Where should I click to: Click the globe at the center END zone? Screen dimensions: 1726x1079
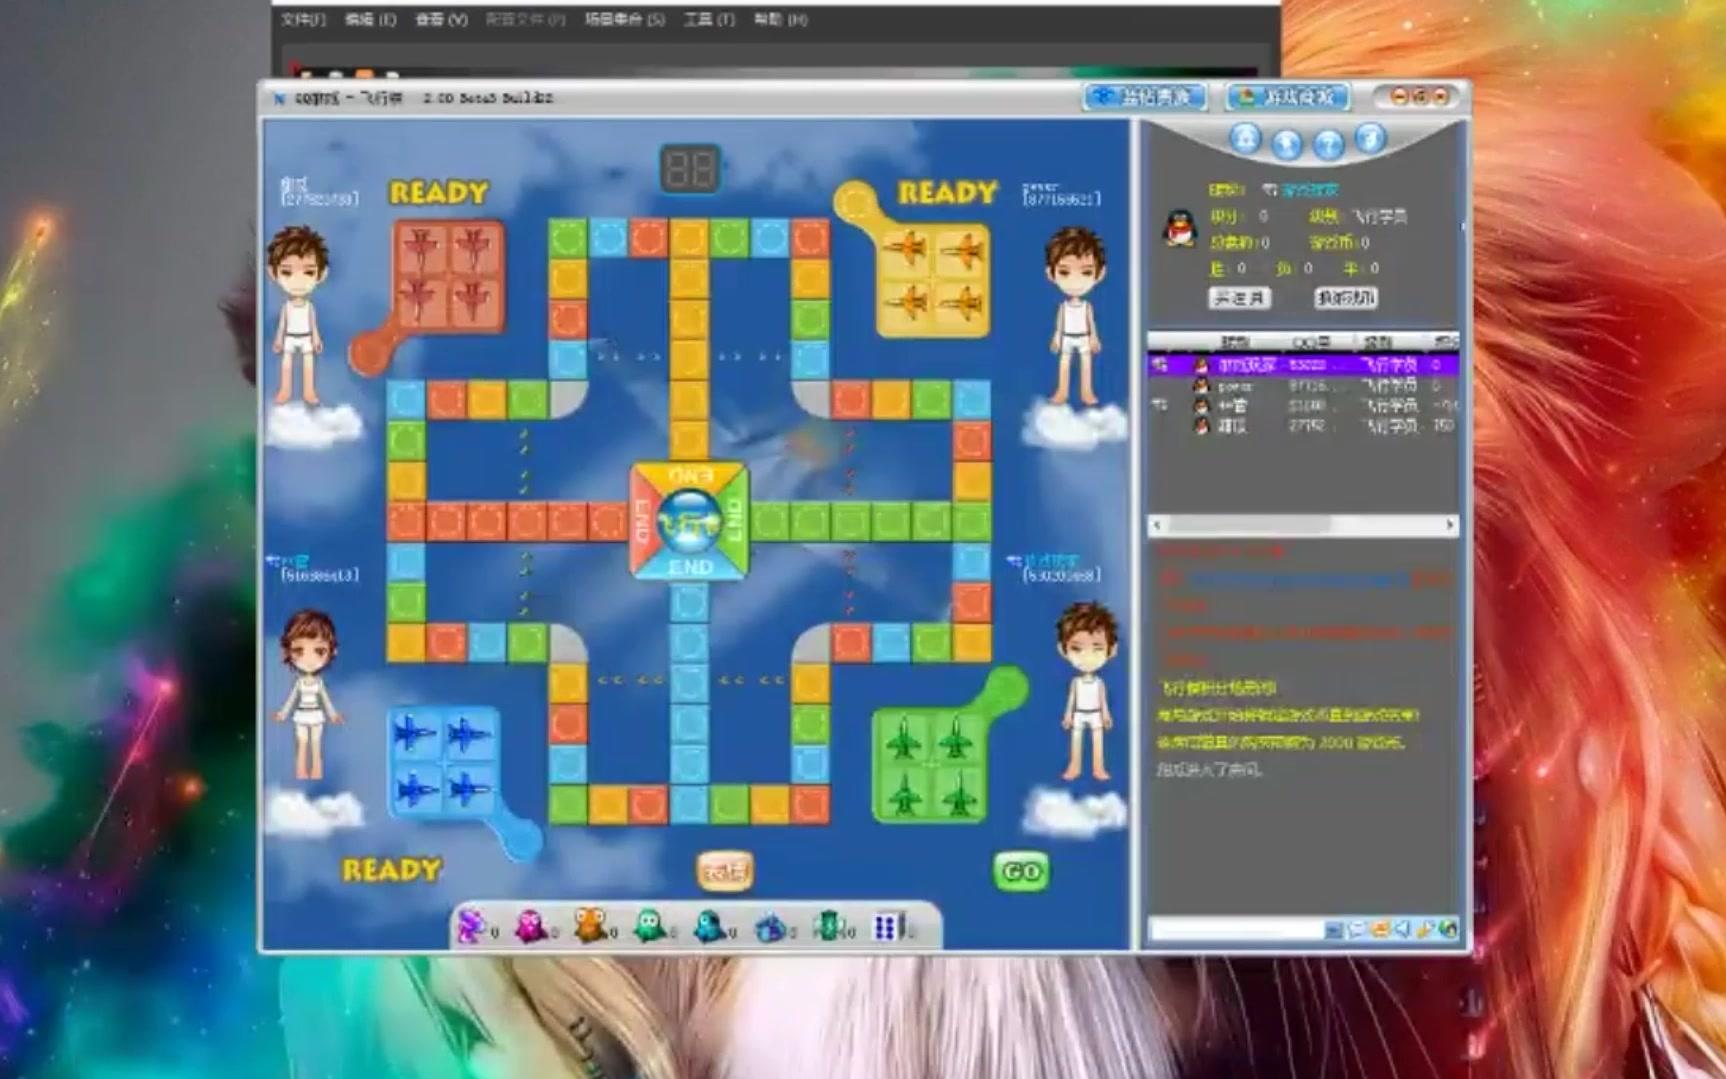[689, 520]
